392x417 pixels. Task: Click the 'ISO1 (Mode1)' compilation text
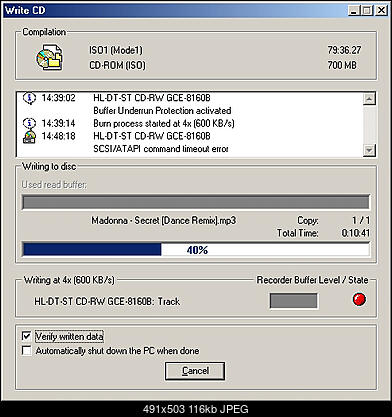pyautogui.click(x=116, y=50)
